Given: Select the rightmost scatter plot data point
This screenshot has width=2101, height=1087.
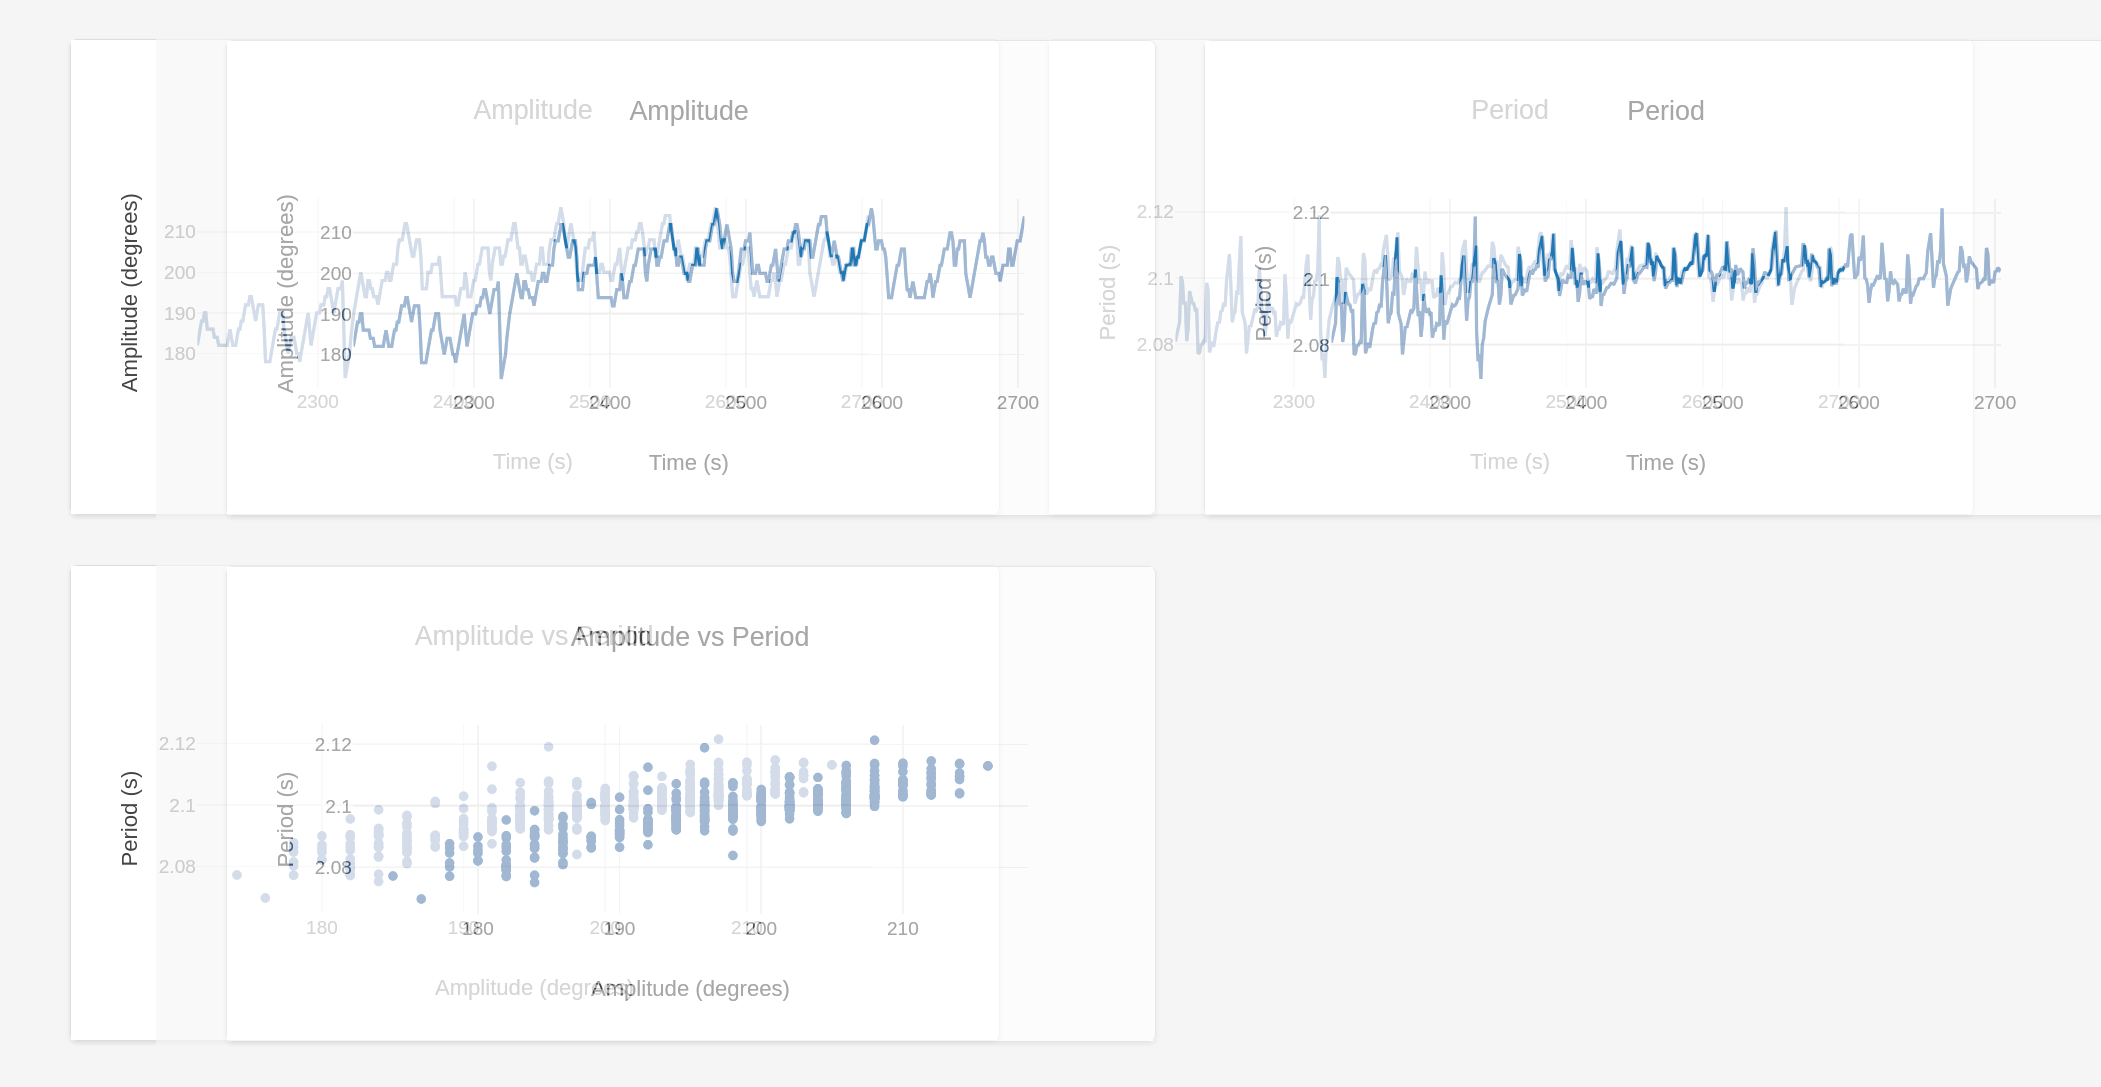Looking at the screenshot, I should 988,766.
